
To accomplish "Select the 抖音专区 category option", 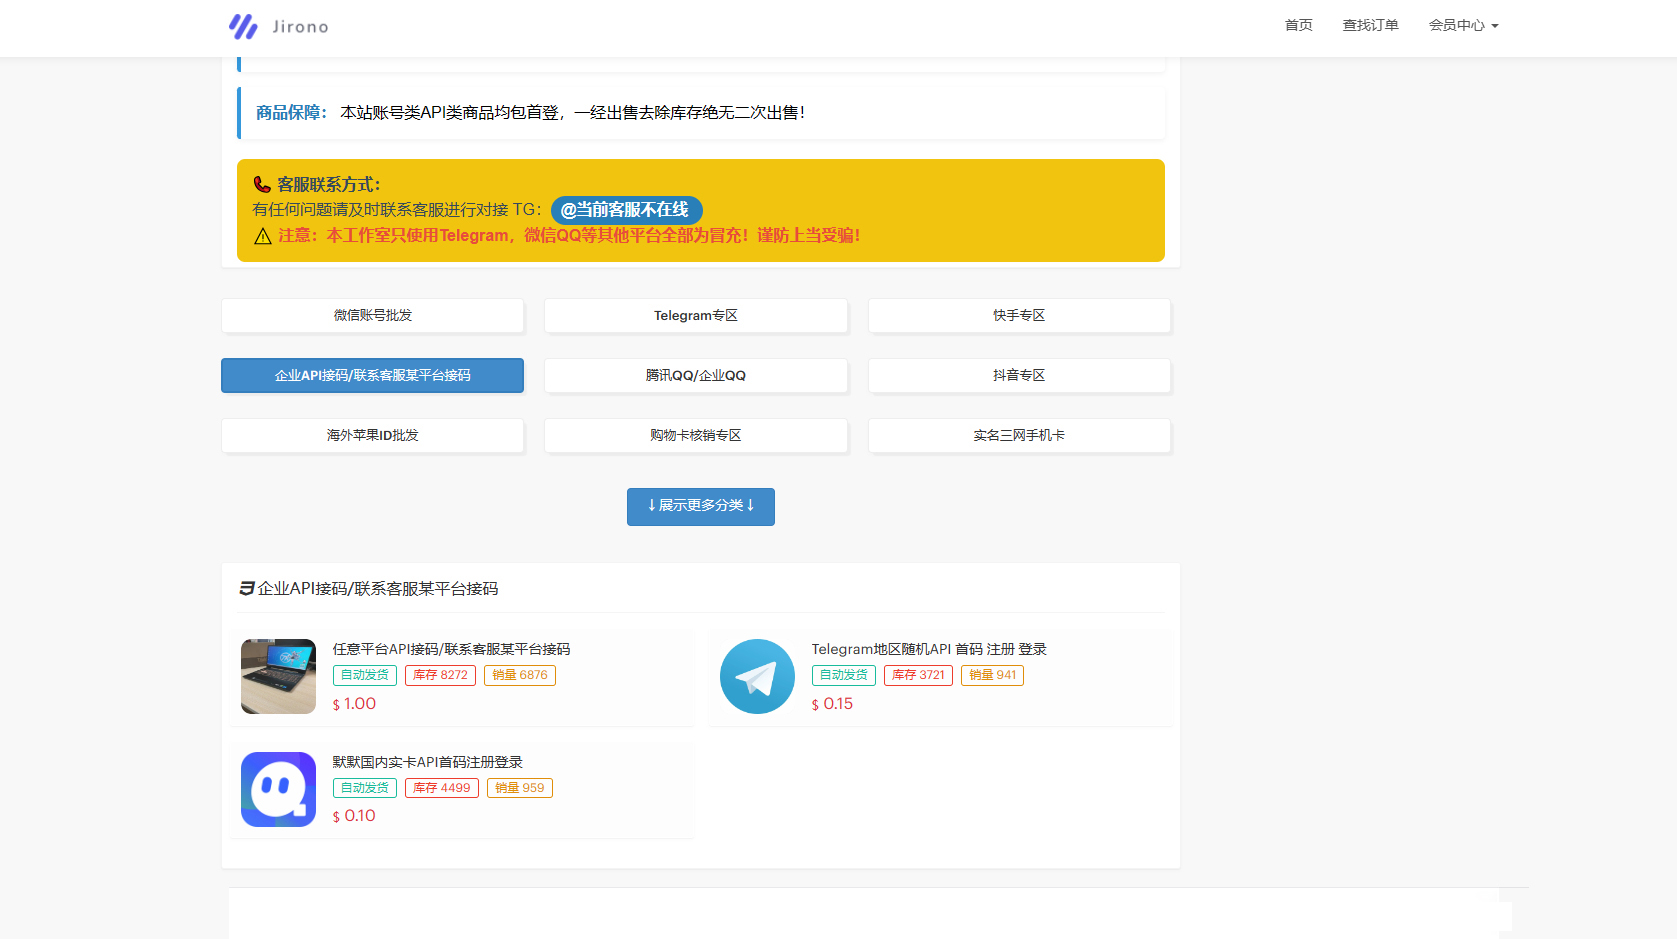I will click(x=1019, y=375).
